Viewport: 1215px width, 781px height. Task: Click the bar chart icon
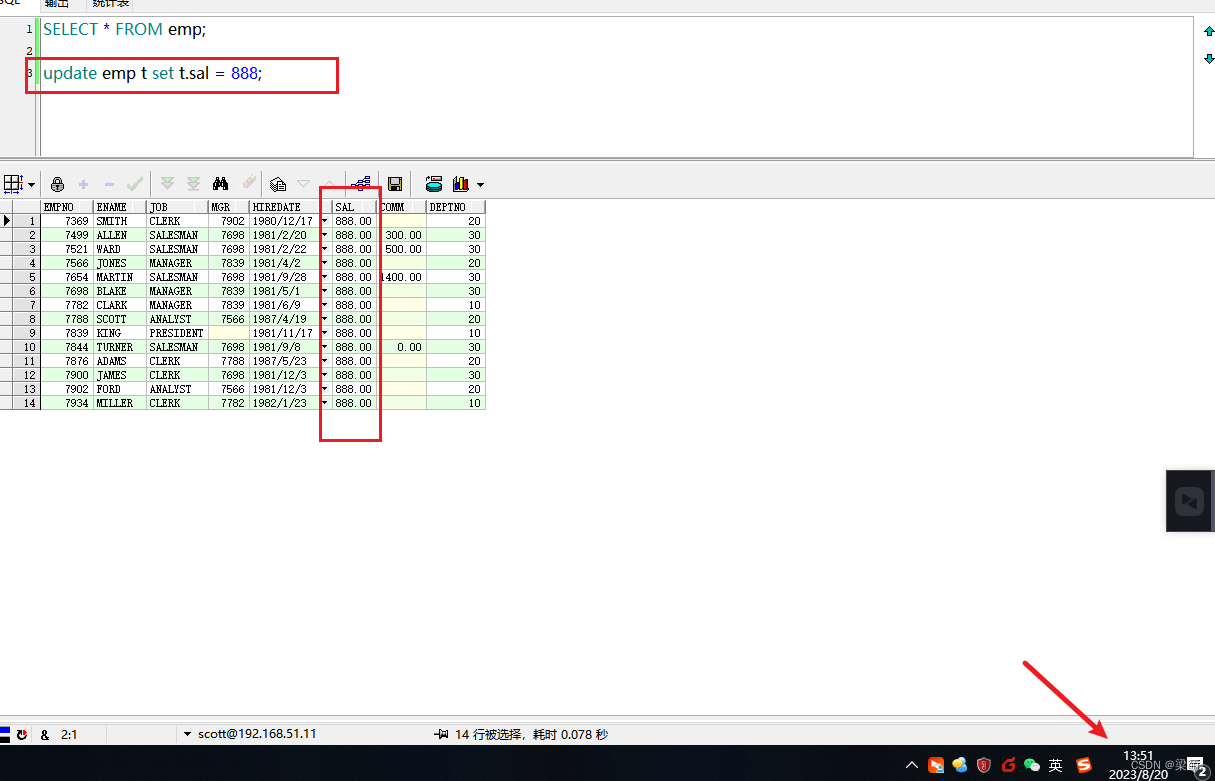(461, 184)
